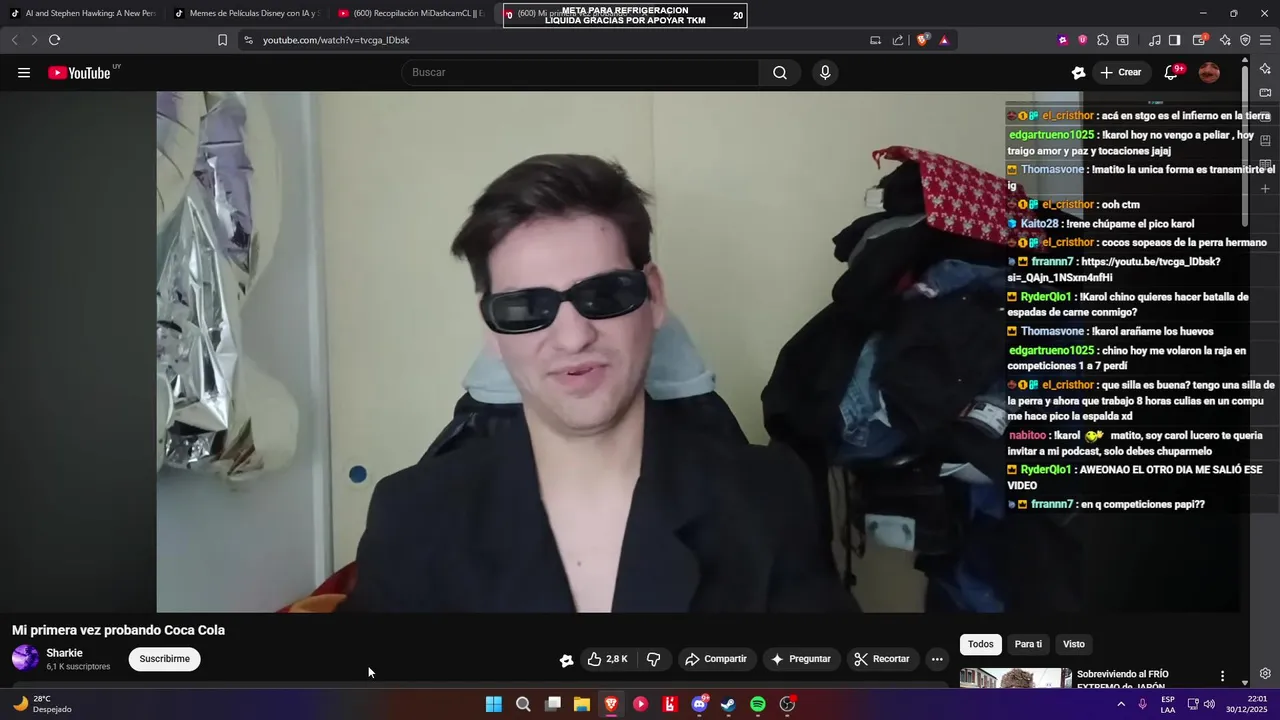Image resolution: width=1280 pixels, height=720 pixels.
Task: Show hidden system tray icons
Action: (1120, 704)
